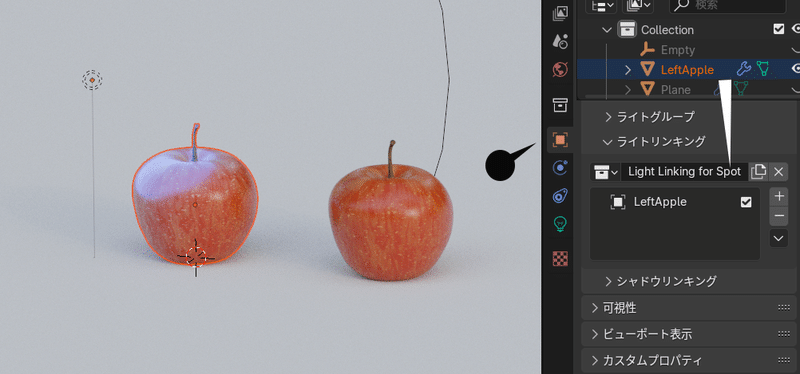
Task: Expand the LeftApple tree item
Action: point(628,69)
